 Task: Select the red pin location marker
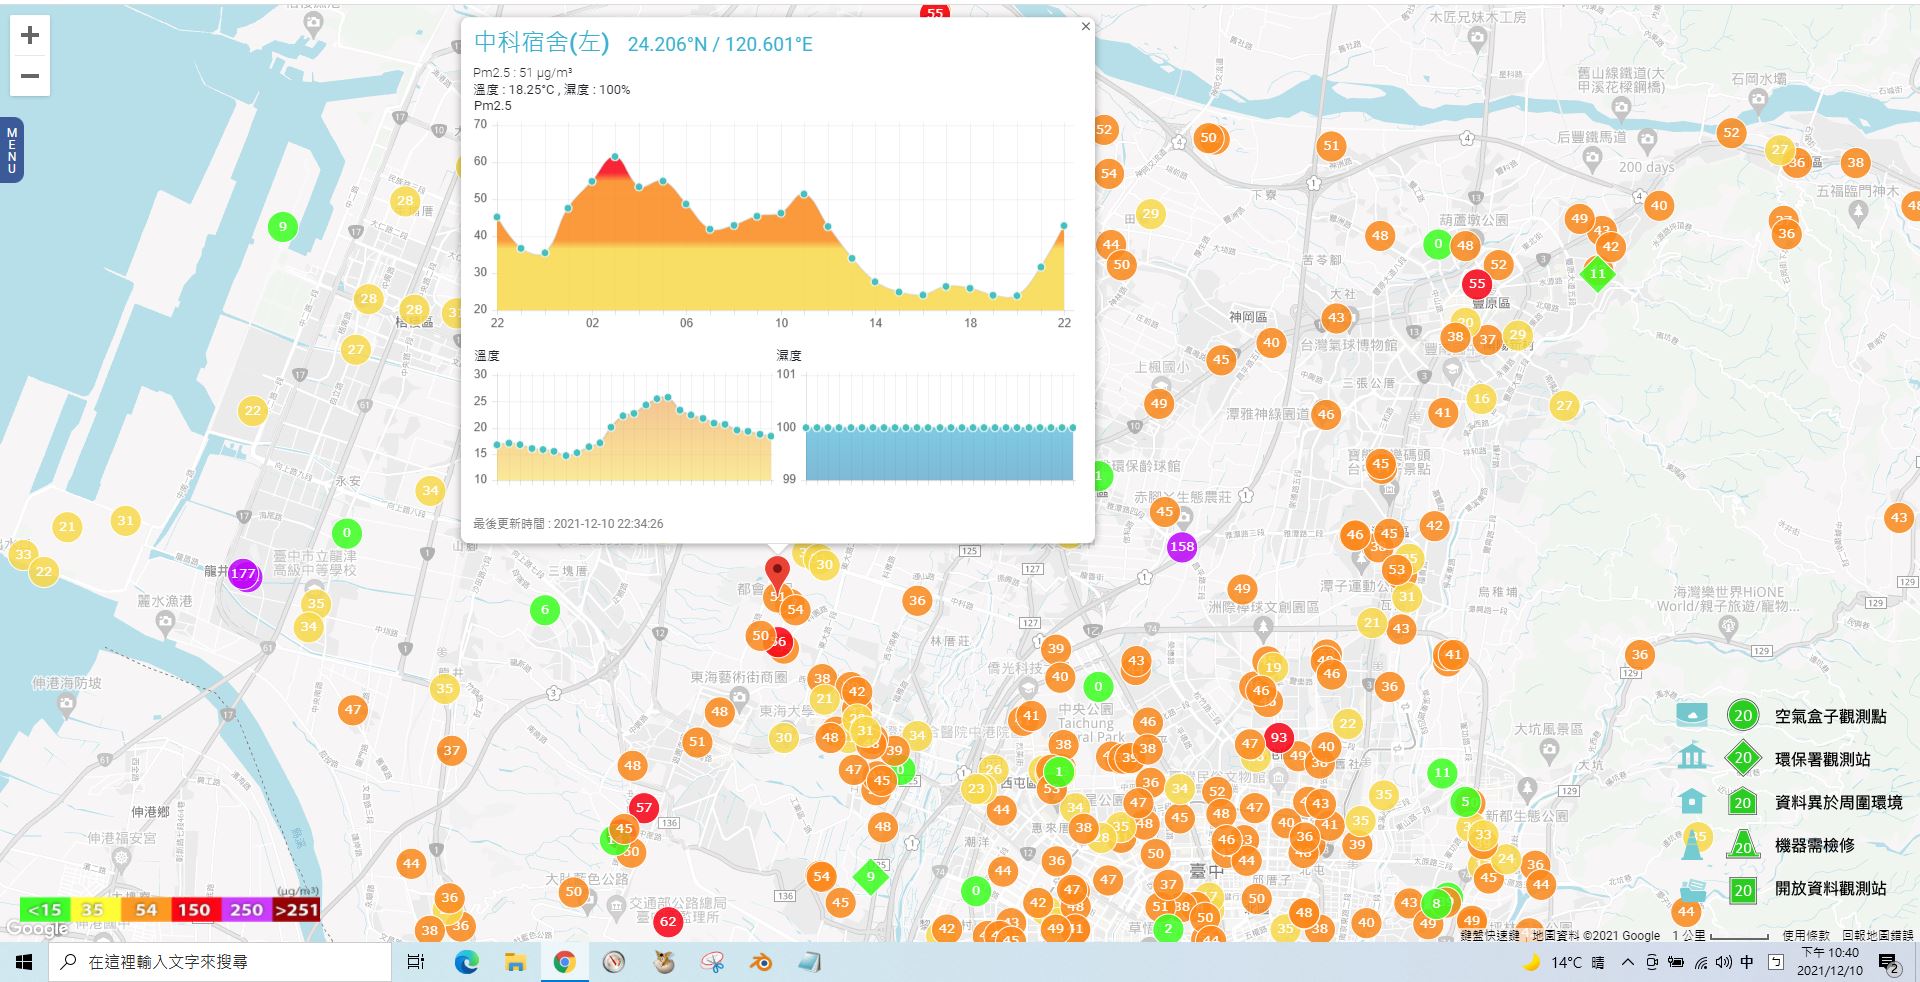pyautogui.click(x=777, y=575)
